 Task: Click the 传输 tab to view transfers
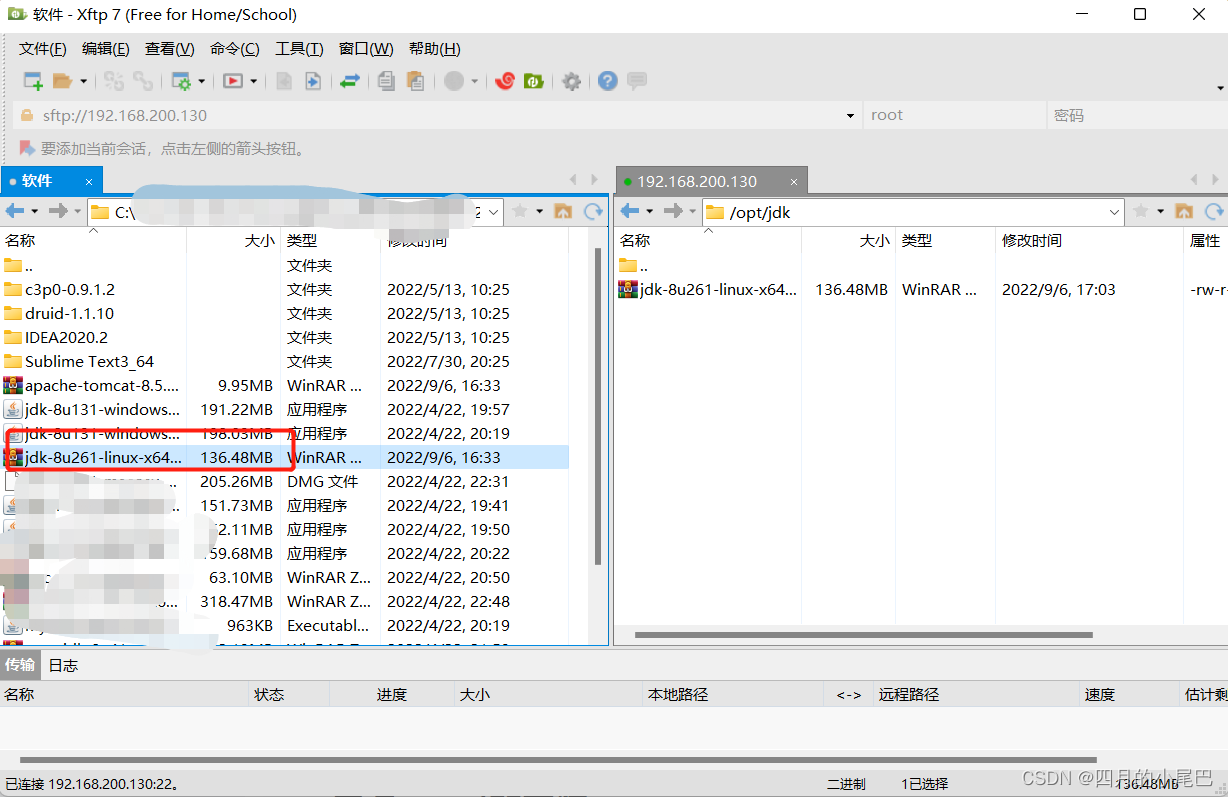(20, 664)
